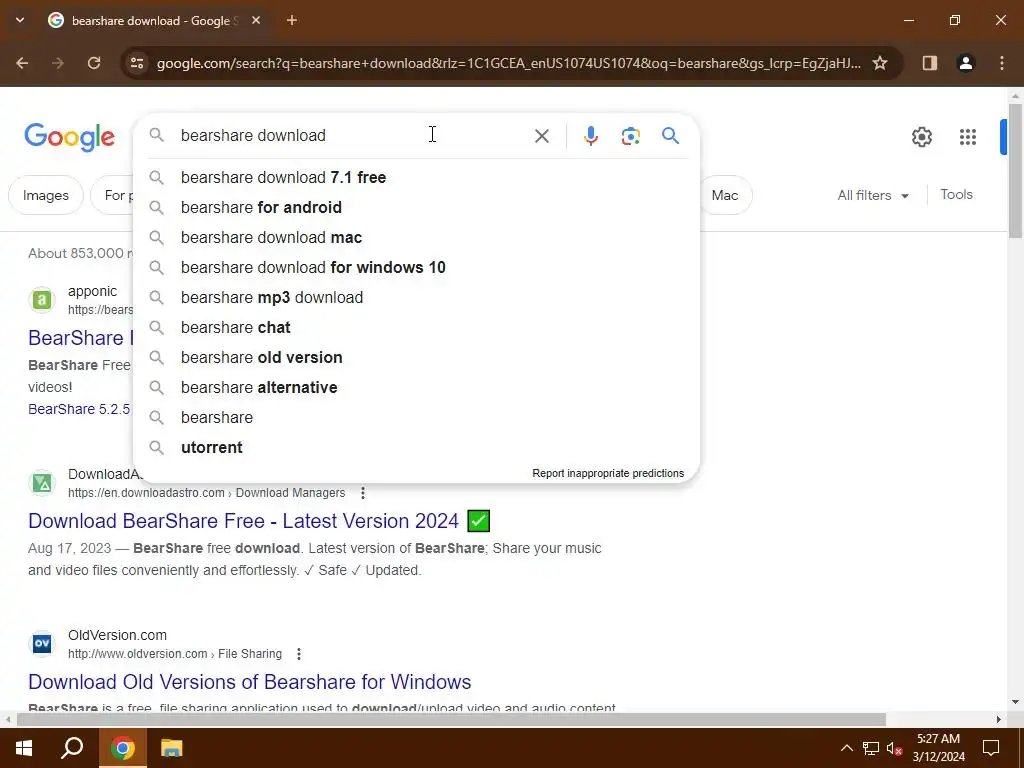The height and width of the screenshot is (768, 1024).
Task: Bookmark this page with the star icon
Action: click(x=880, y=63)
